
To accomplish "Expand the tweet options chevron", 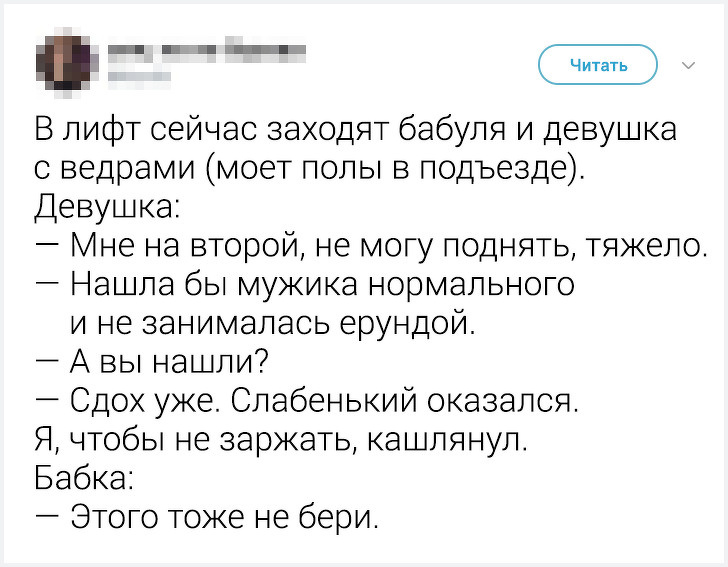I will [688, 66].
